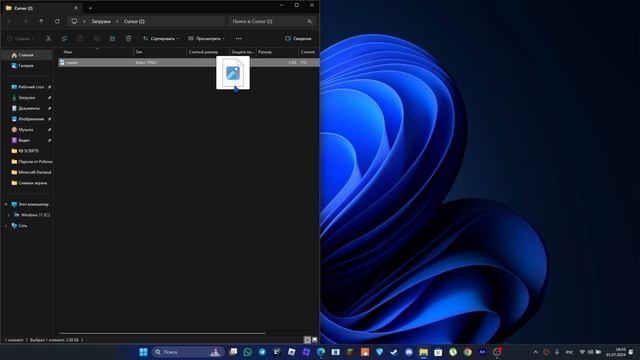Click chevron between Загрузки and Cursor (2)
640x360 pixels.
click(x=118, y=21)
